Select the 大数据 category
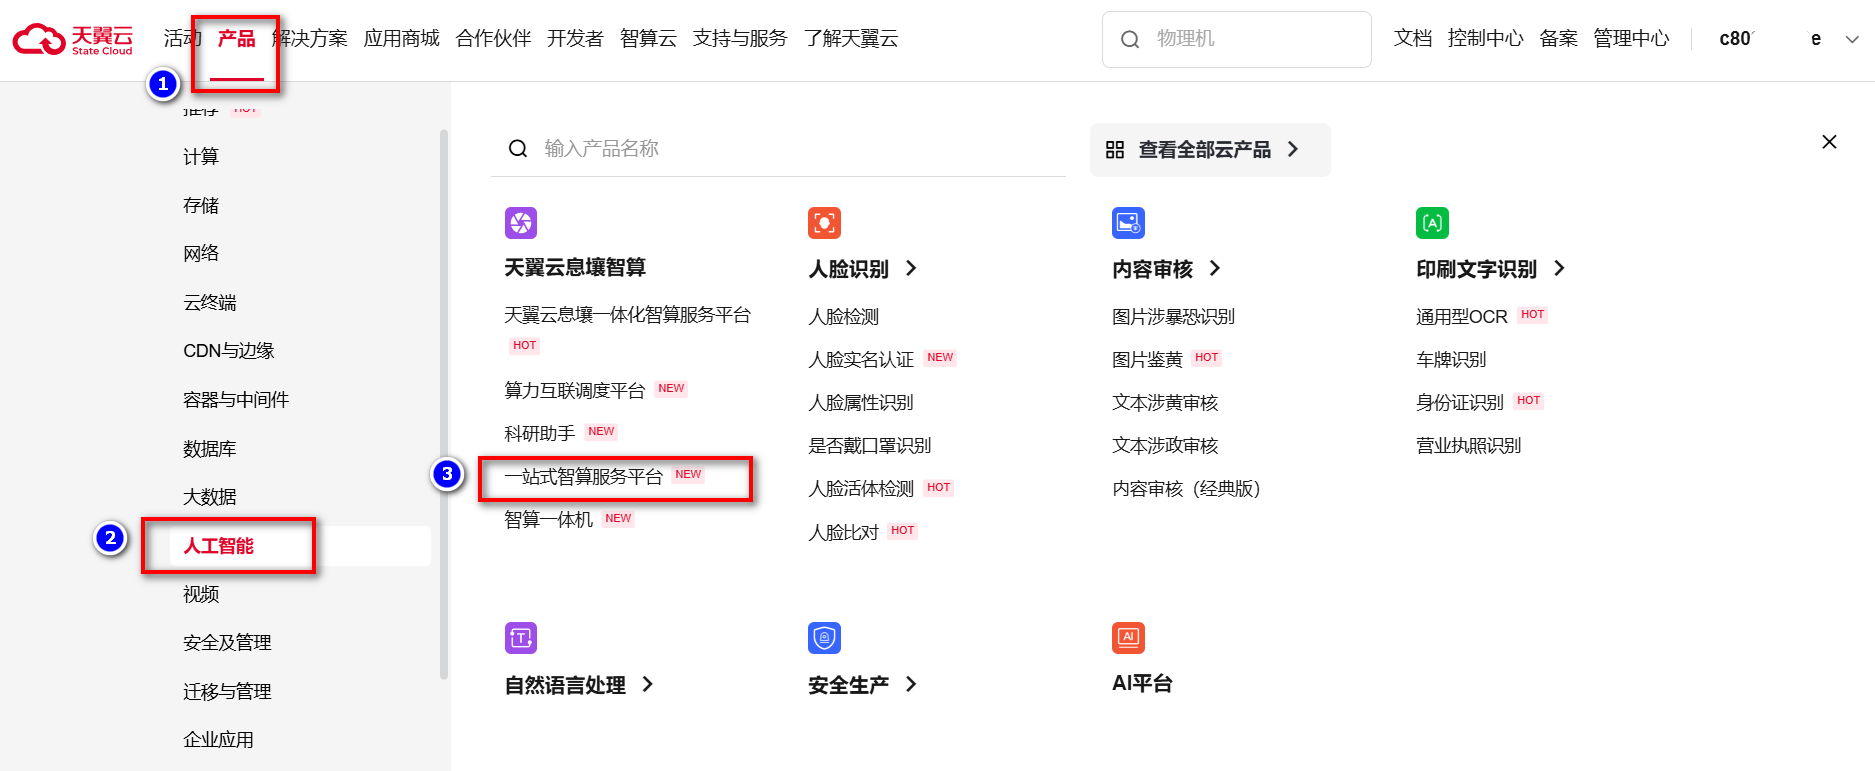1875x771 pixels. 210,497
